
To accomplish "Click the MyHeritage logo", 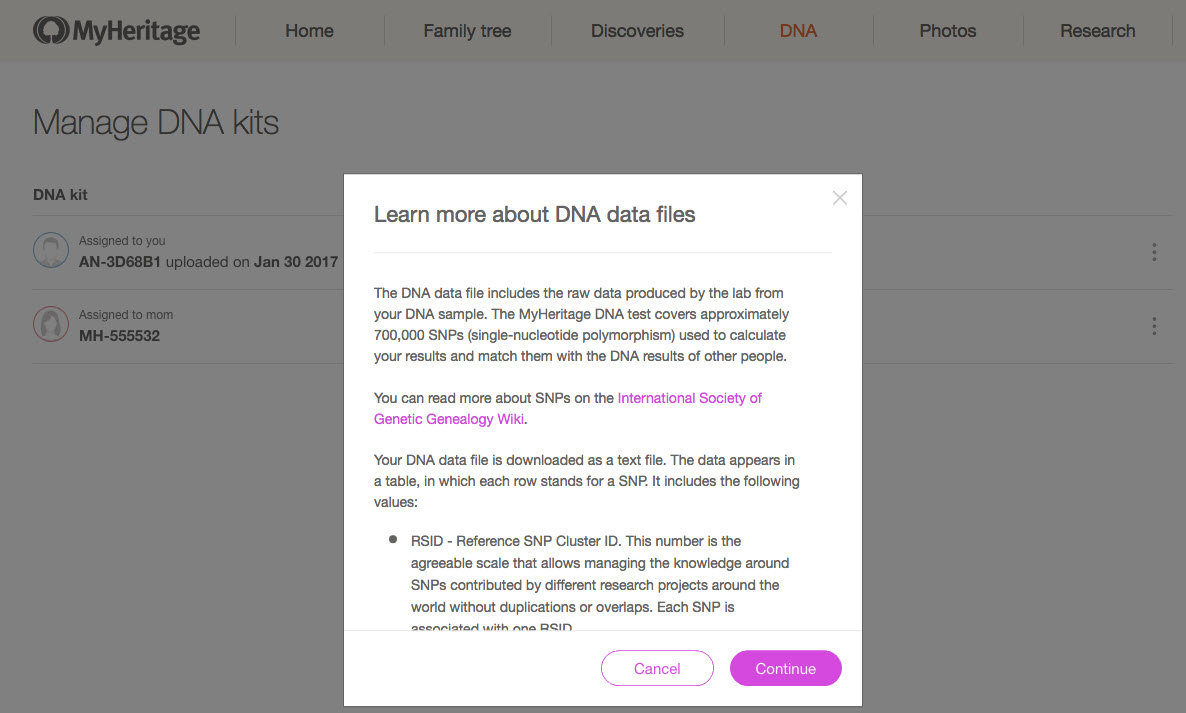I will coord(116,30).
